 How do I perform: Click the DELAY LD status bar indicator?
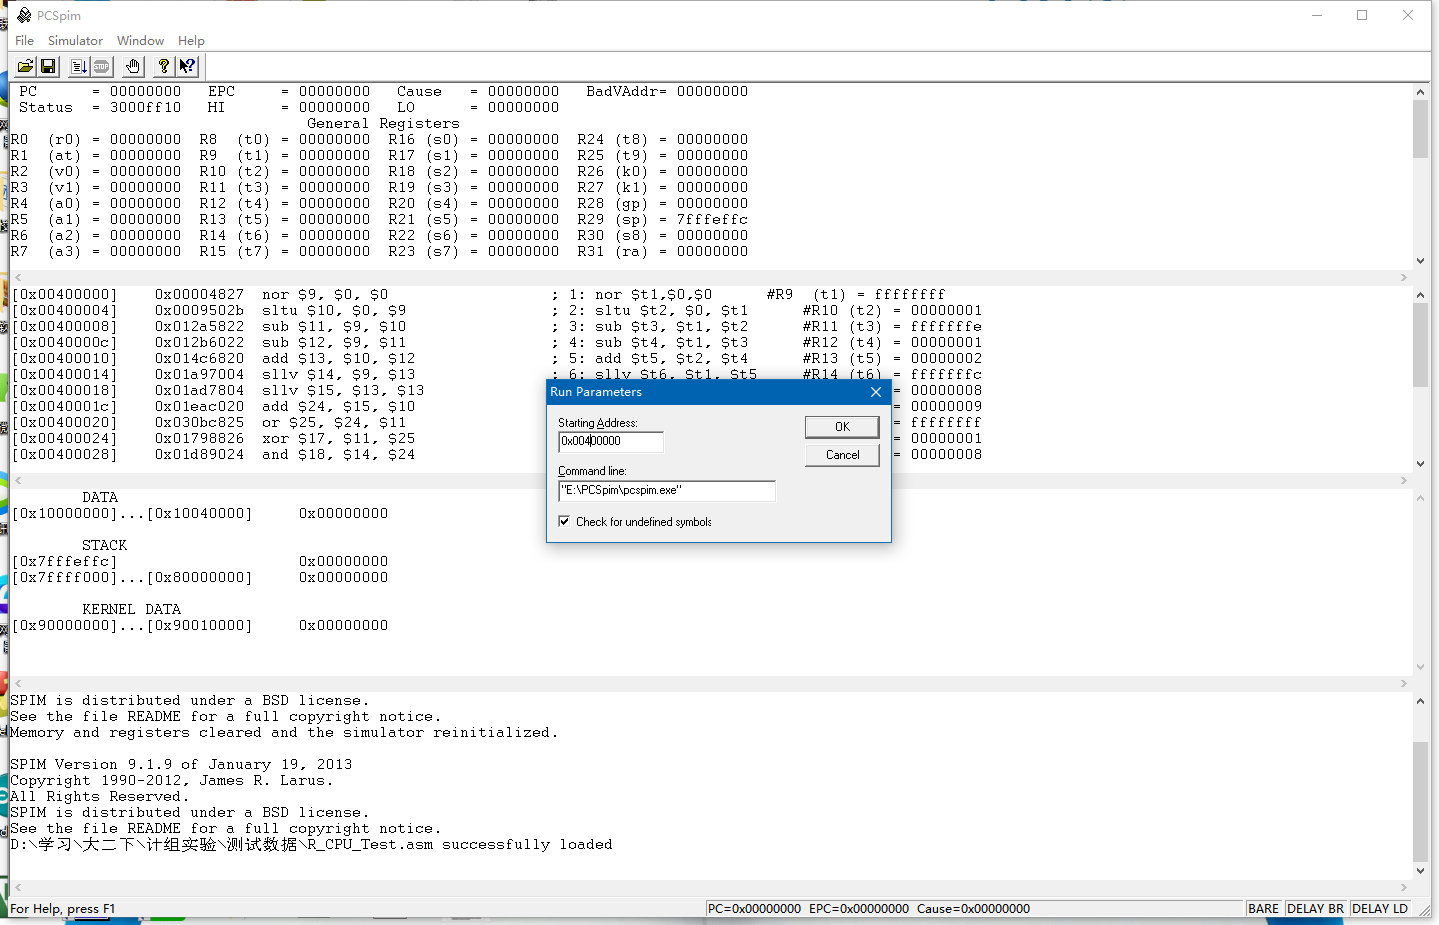tap(1380, 909)
